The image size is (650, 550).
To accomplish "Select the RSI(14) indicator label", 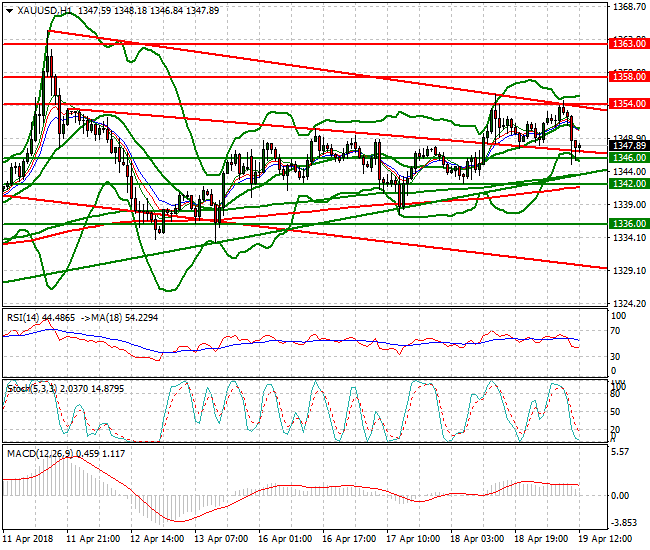I will click(23, 318).
